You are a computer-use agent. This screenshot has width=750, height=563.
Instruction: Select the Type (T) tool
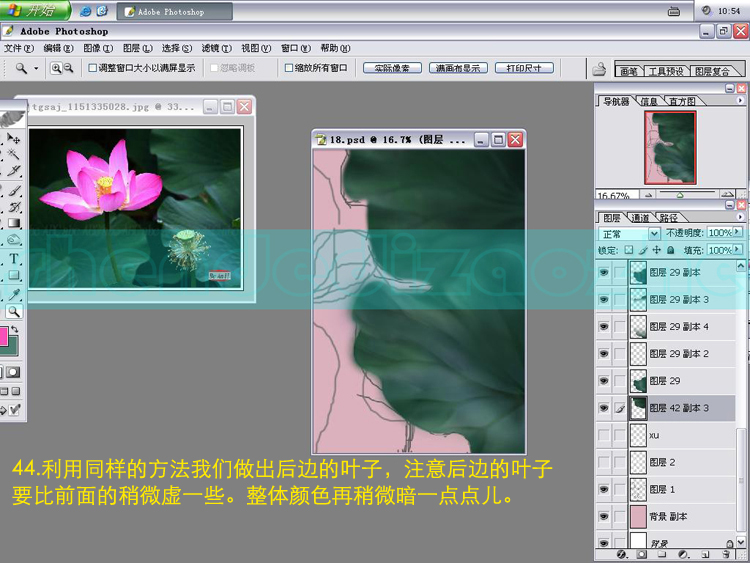coord(13,259)
